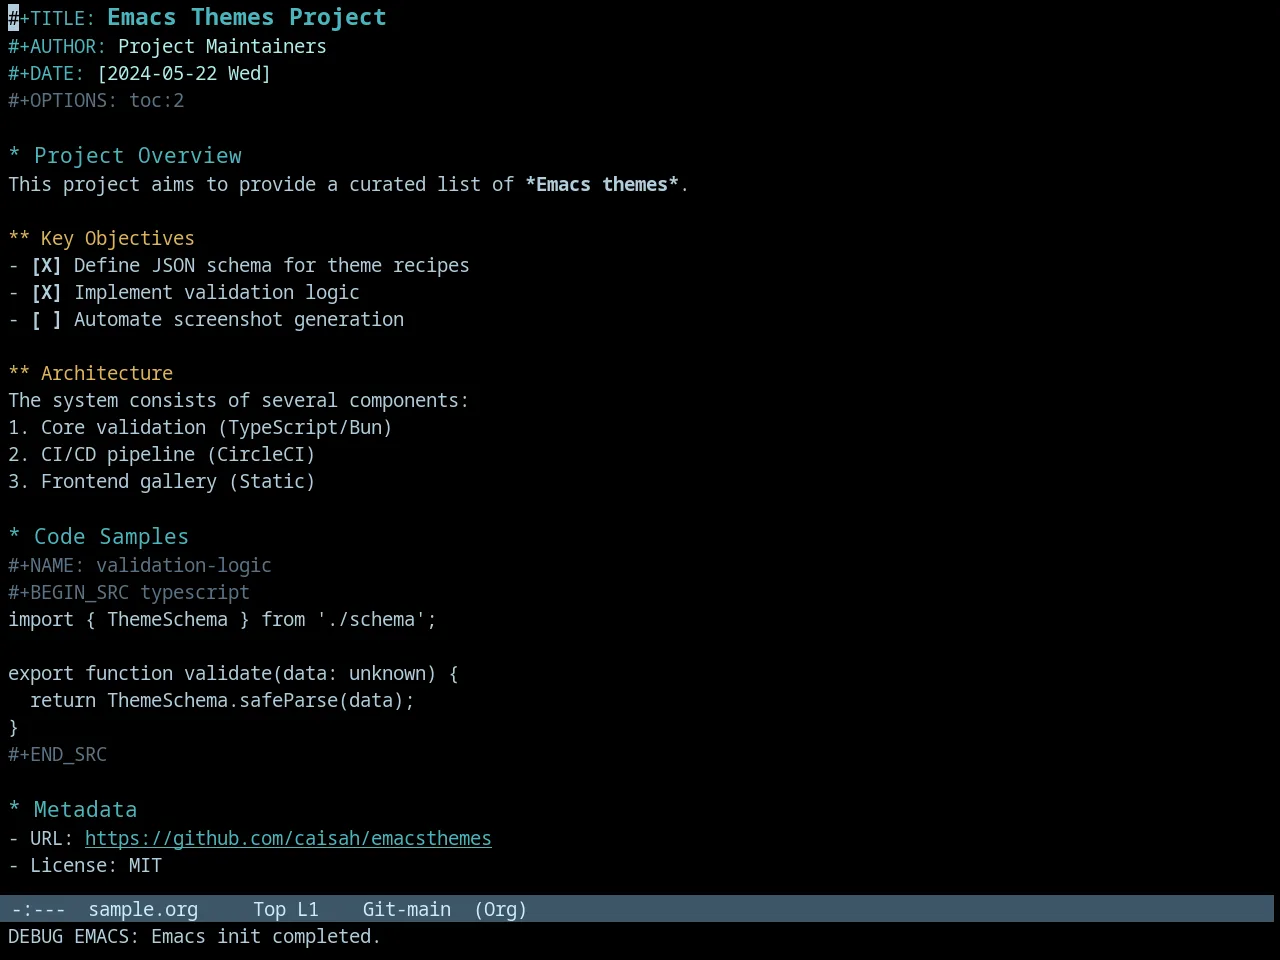Click the Git-main indicator in mode line
The image size is (1280, 960).
(406, 910)
